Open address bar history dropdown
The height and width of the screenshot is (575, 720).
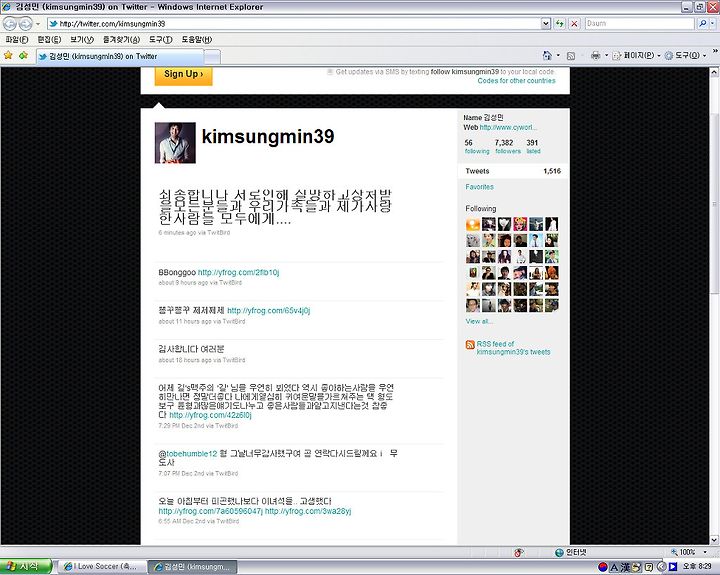(546, 23)
